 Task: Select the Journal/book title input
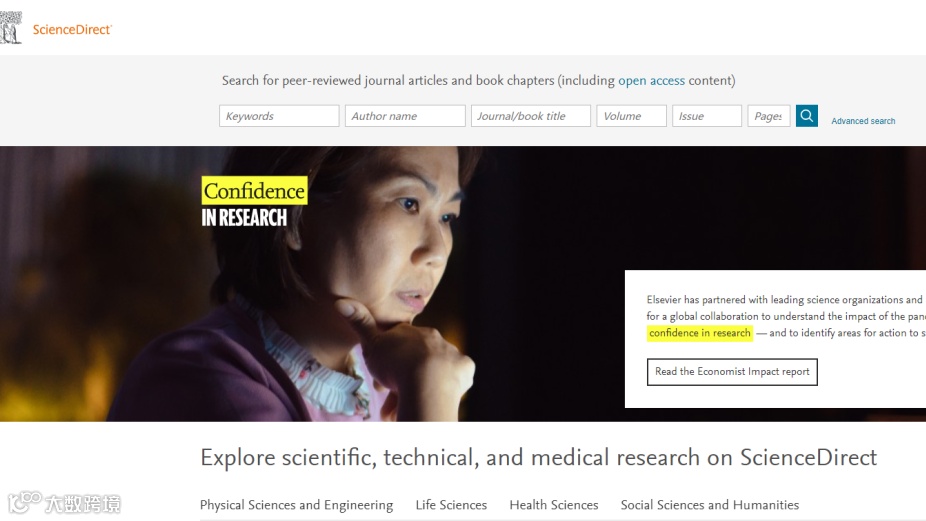[x=530, y=116]
